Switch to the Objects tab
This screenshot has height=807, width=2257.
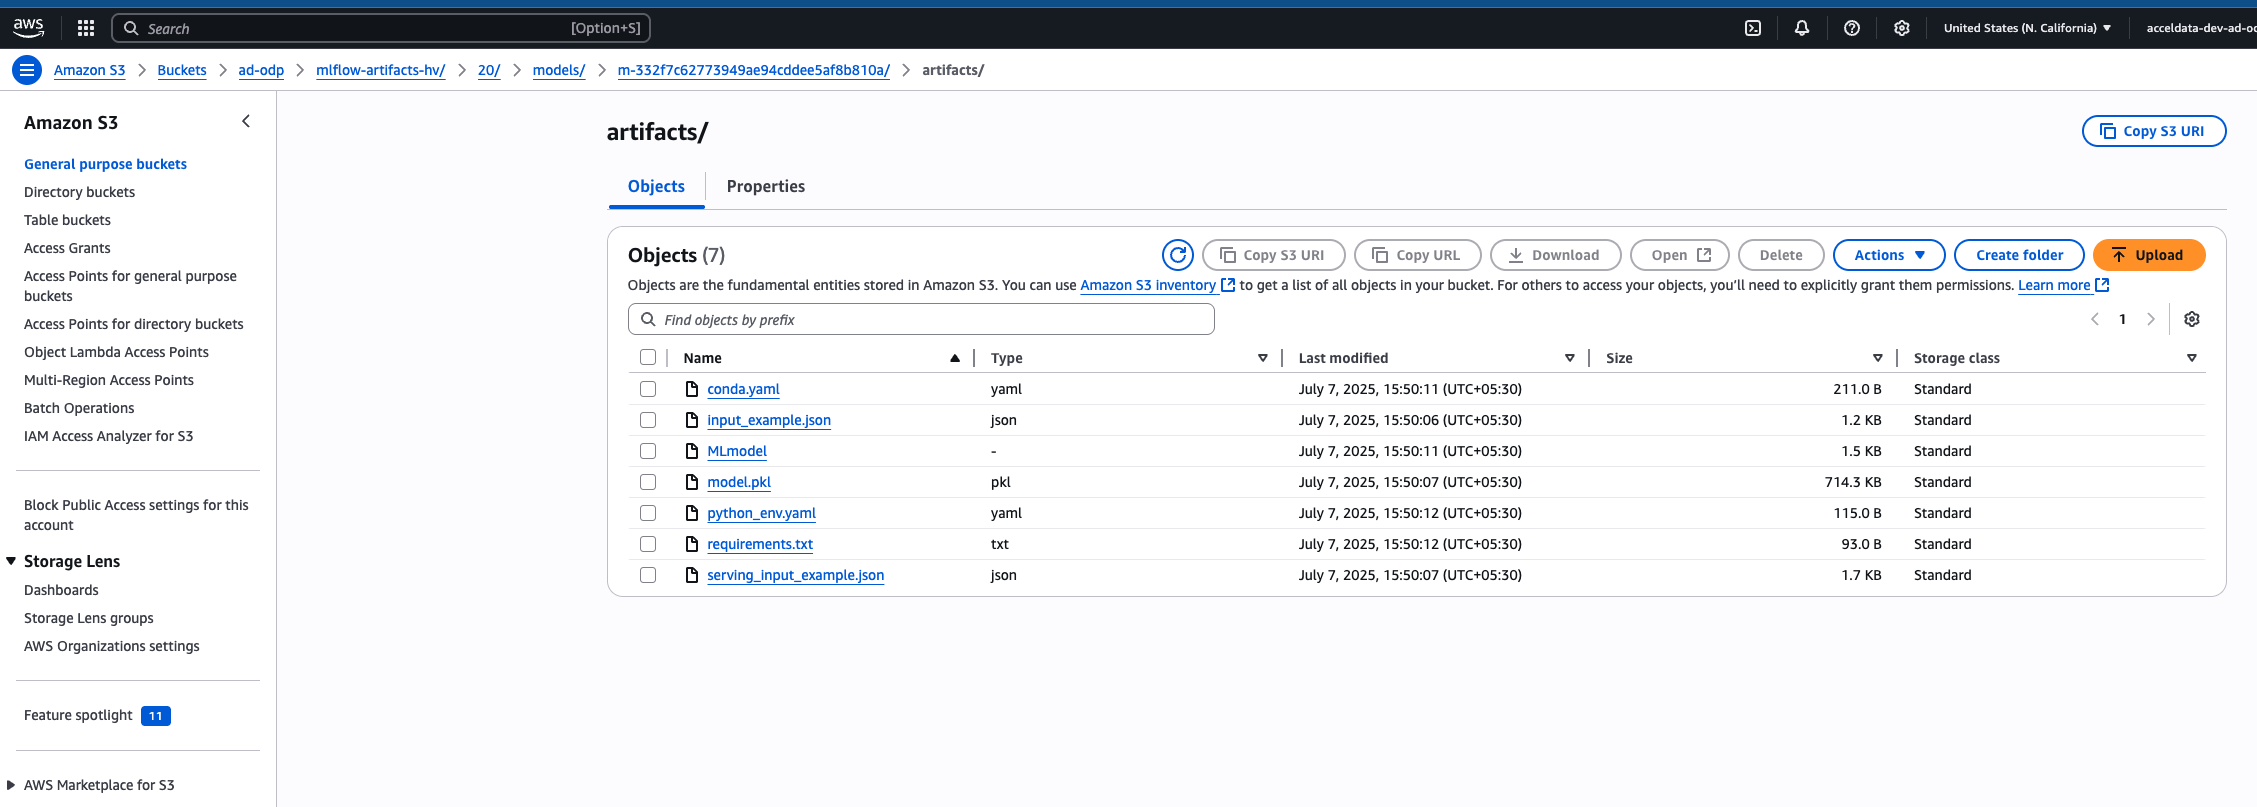[x=656, y=187]
